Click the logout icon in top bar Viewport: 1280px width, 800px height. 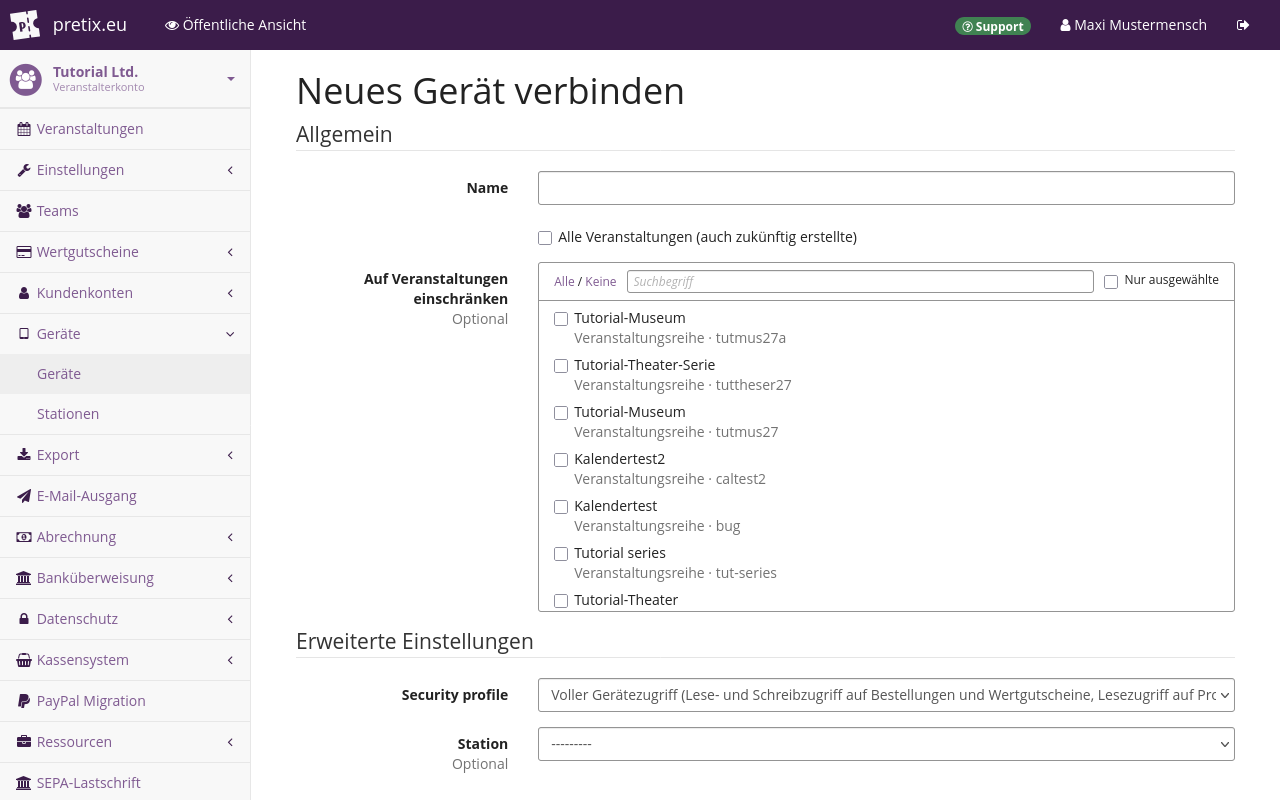1243,25
